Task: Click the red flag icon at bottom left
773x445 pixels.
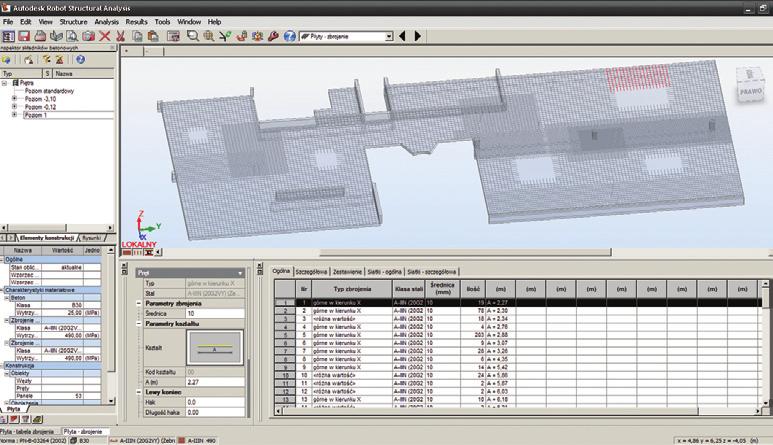Action: click(14, 419)
